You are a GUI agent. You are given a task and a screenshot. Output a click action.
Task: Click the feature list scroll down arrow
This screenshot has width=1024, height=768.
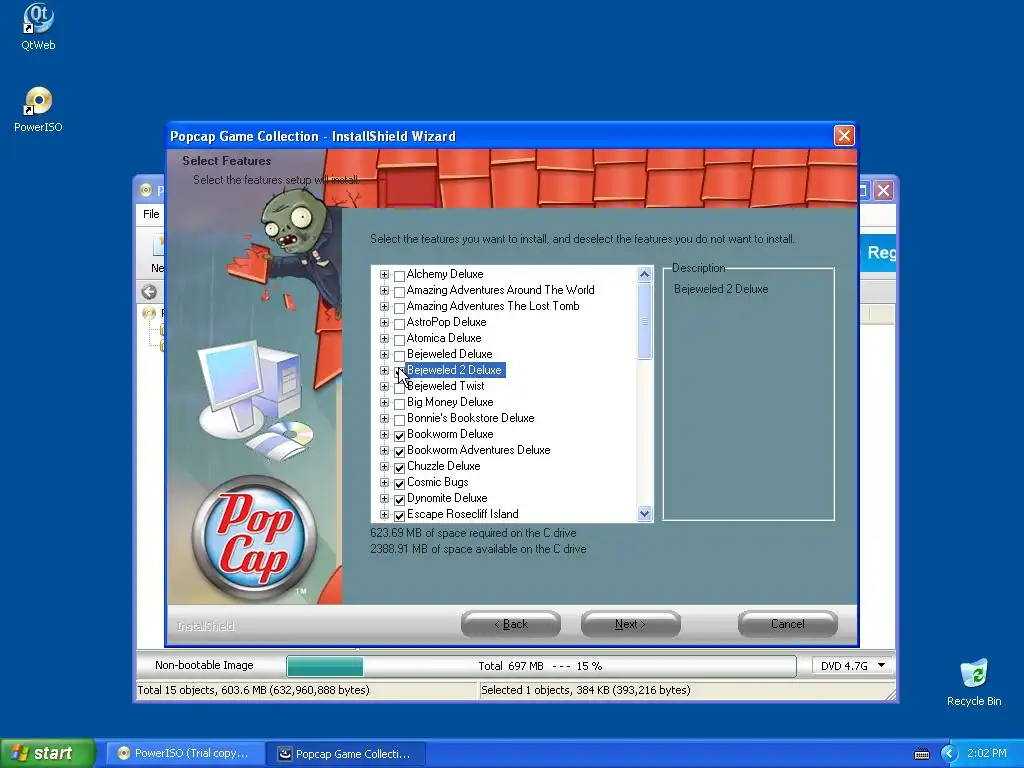[x=645, y=513]
